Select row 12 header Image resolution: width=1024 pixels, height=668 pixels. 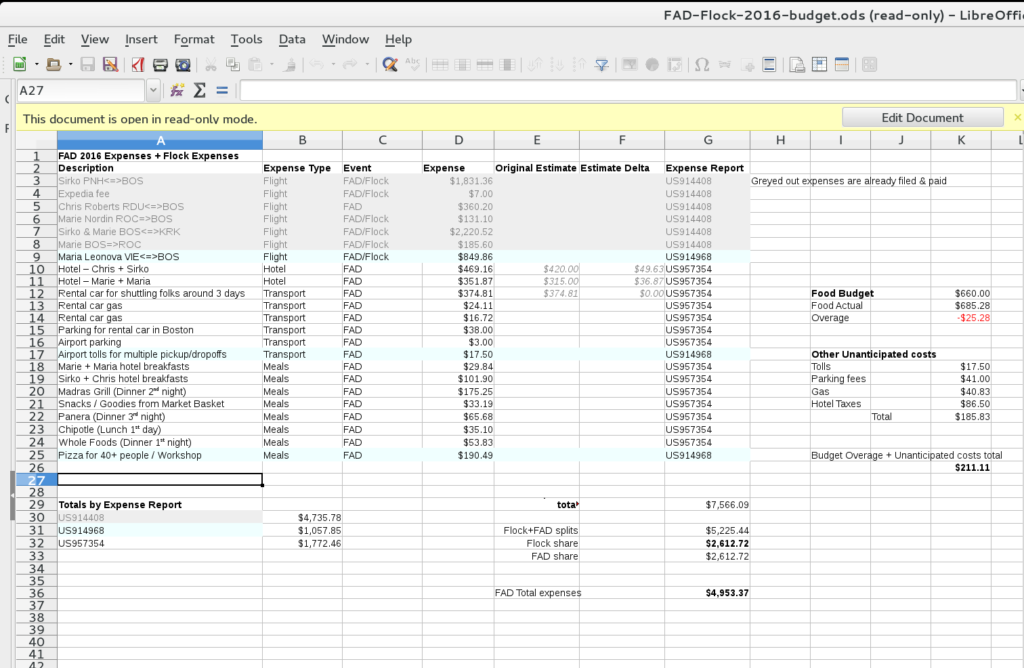(x=37, y=294)
